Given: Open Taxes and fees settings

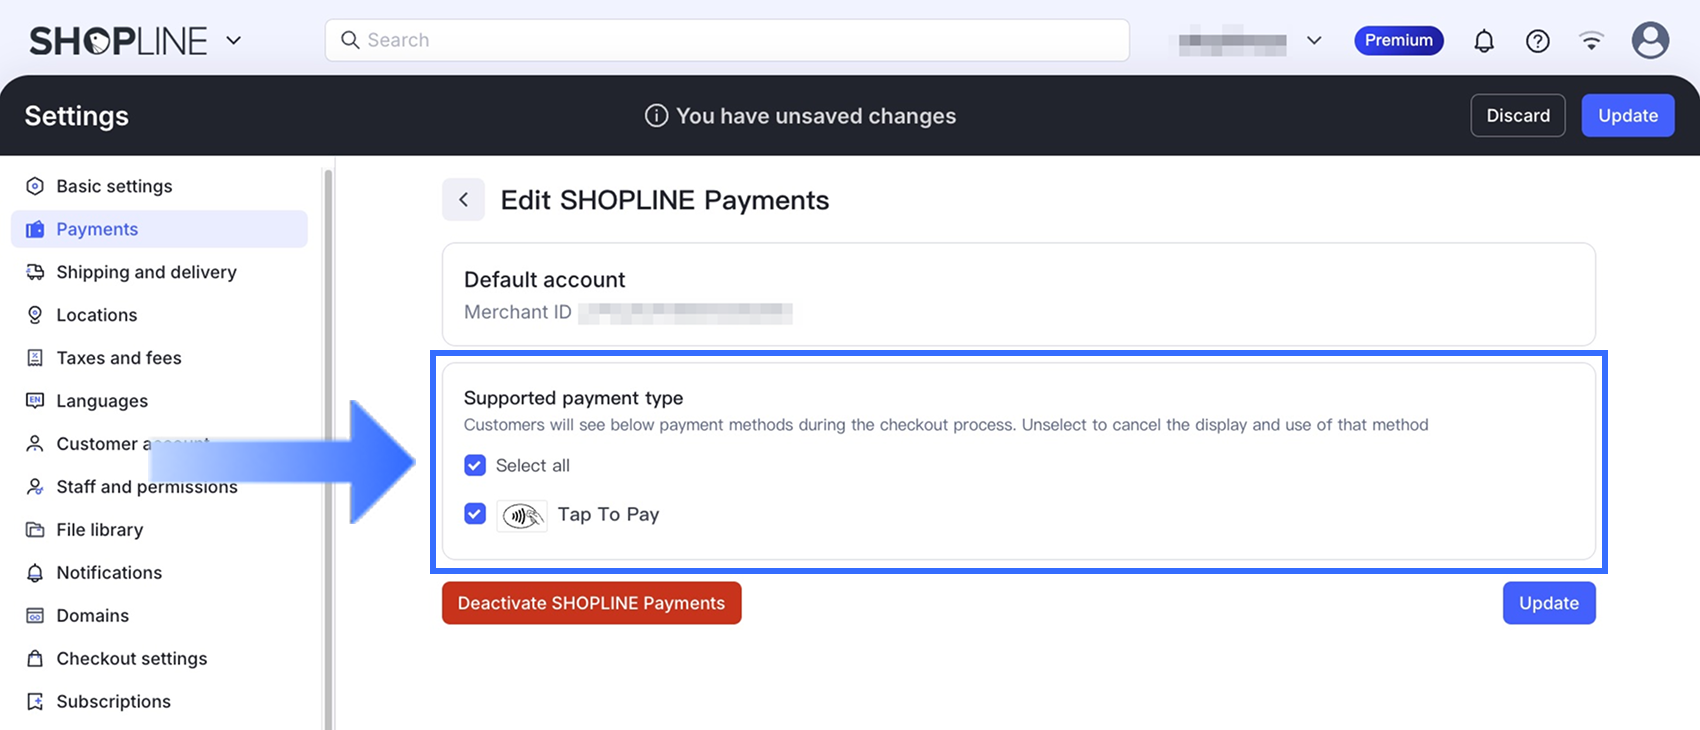Looking at the screenshot, I should pyautogui.click(x=119, y=358).
